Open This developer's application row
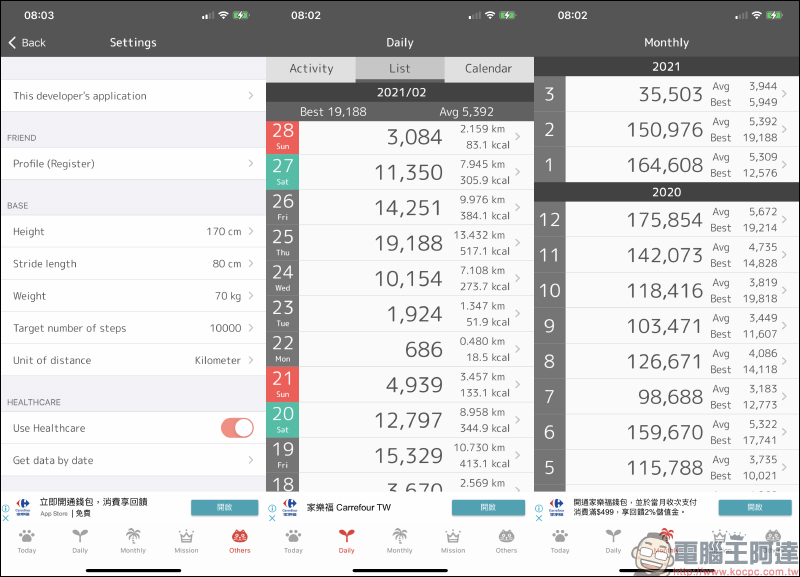Screen dimensions: 800x577 133,95
